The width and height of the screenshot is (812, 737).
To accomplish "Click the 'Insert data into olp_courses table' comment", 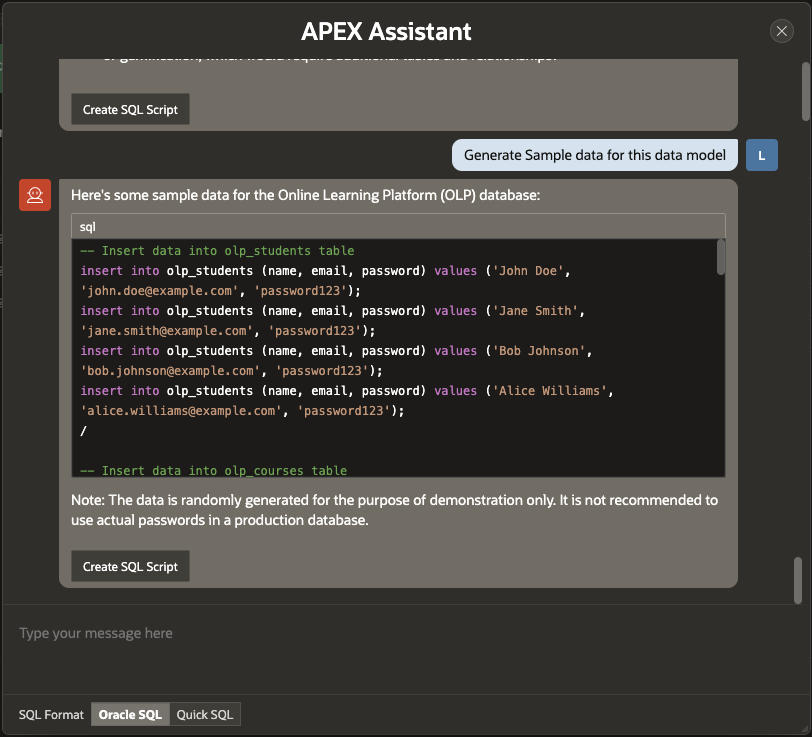I will [213, 470].
